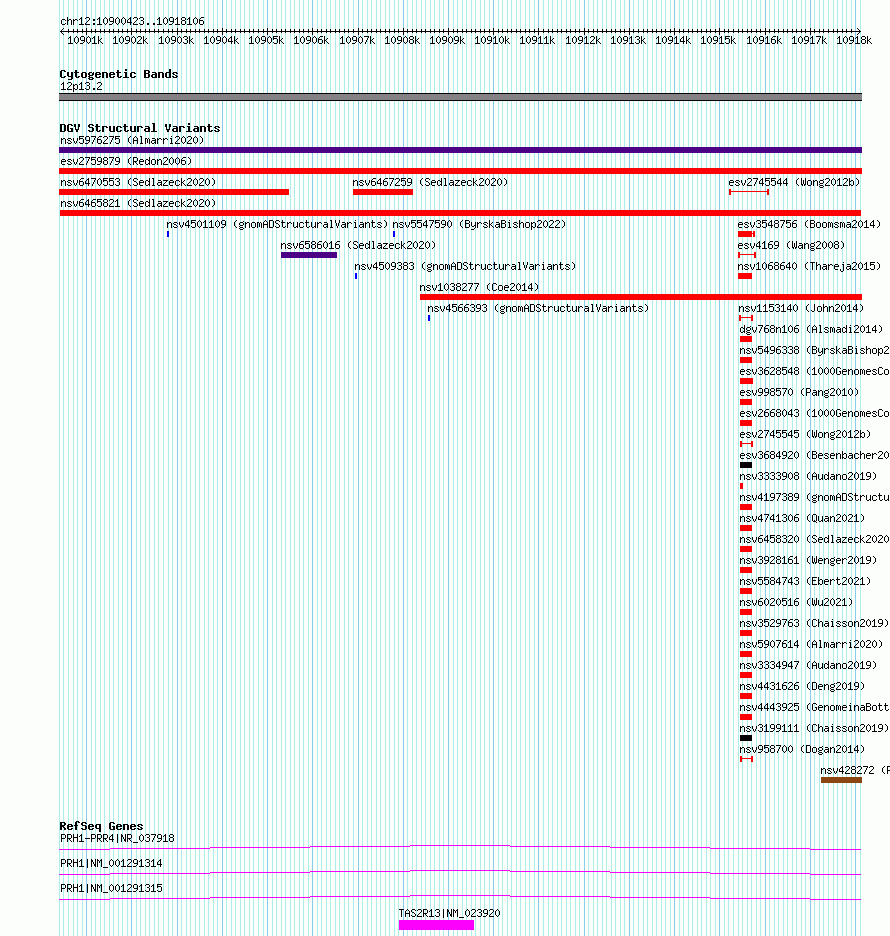Click the 10915k ruler position
Image resolution: width=890 pixels, height=936 pixels.
[717, 40]
